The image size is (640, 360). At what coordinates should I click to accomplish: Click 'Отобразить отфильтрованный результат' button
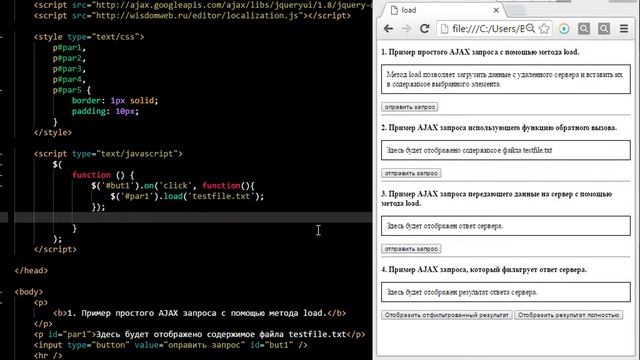(447, 315)
